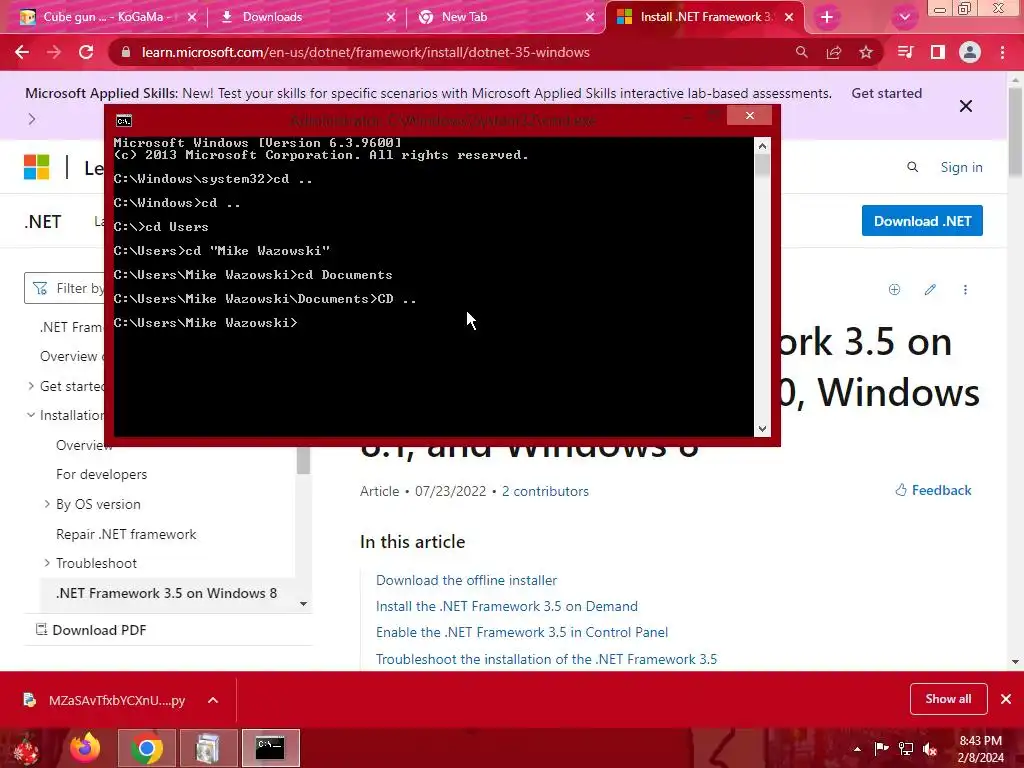Open Firefox from the taskbar
The image size is (1024, 768).
[x=85, y=748]
